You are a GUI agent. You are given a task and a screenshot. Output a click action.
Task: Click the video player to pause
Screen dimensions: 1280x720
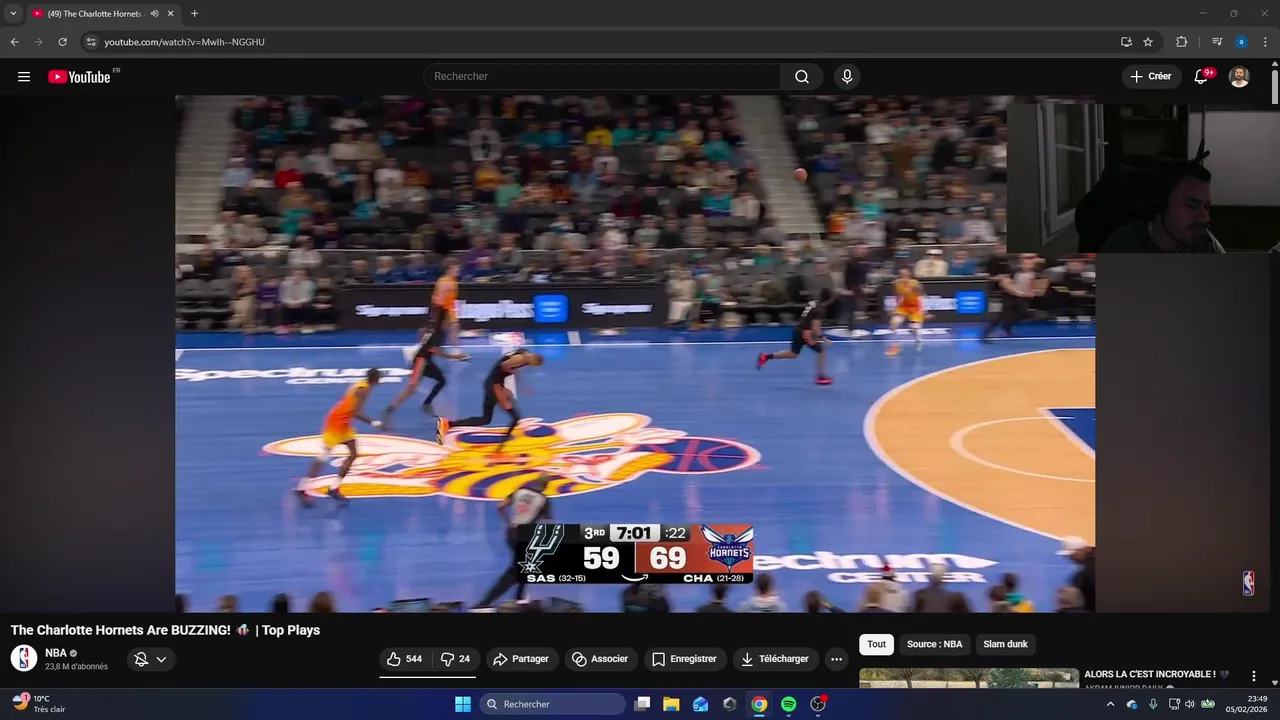[x=635, y=353]
